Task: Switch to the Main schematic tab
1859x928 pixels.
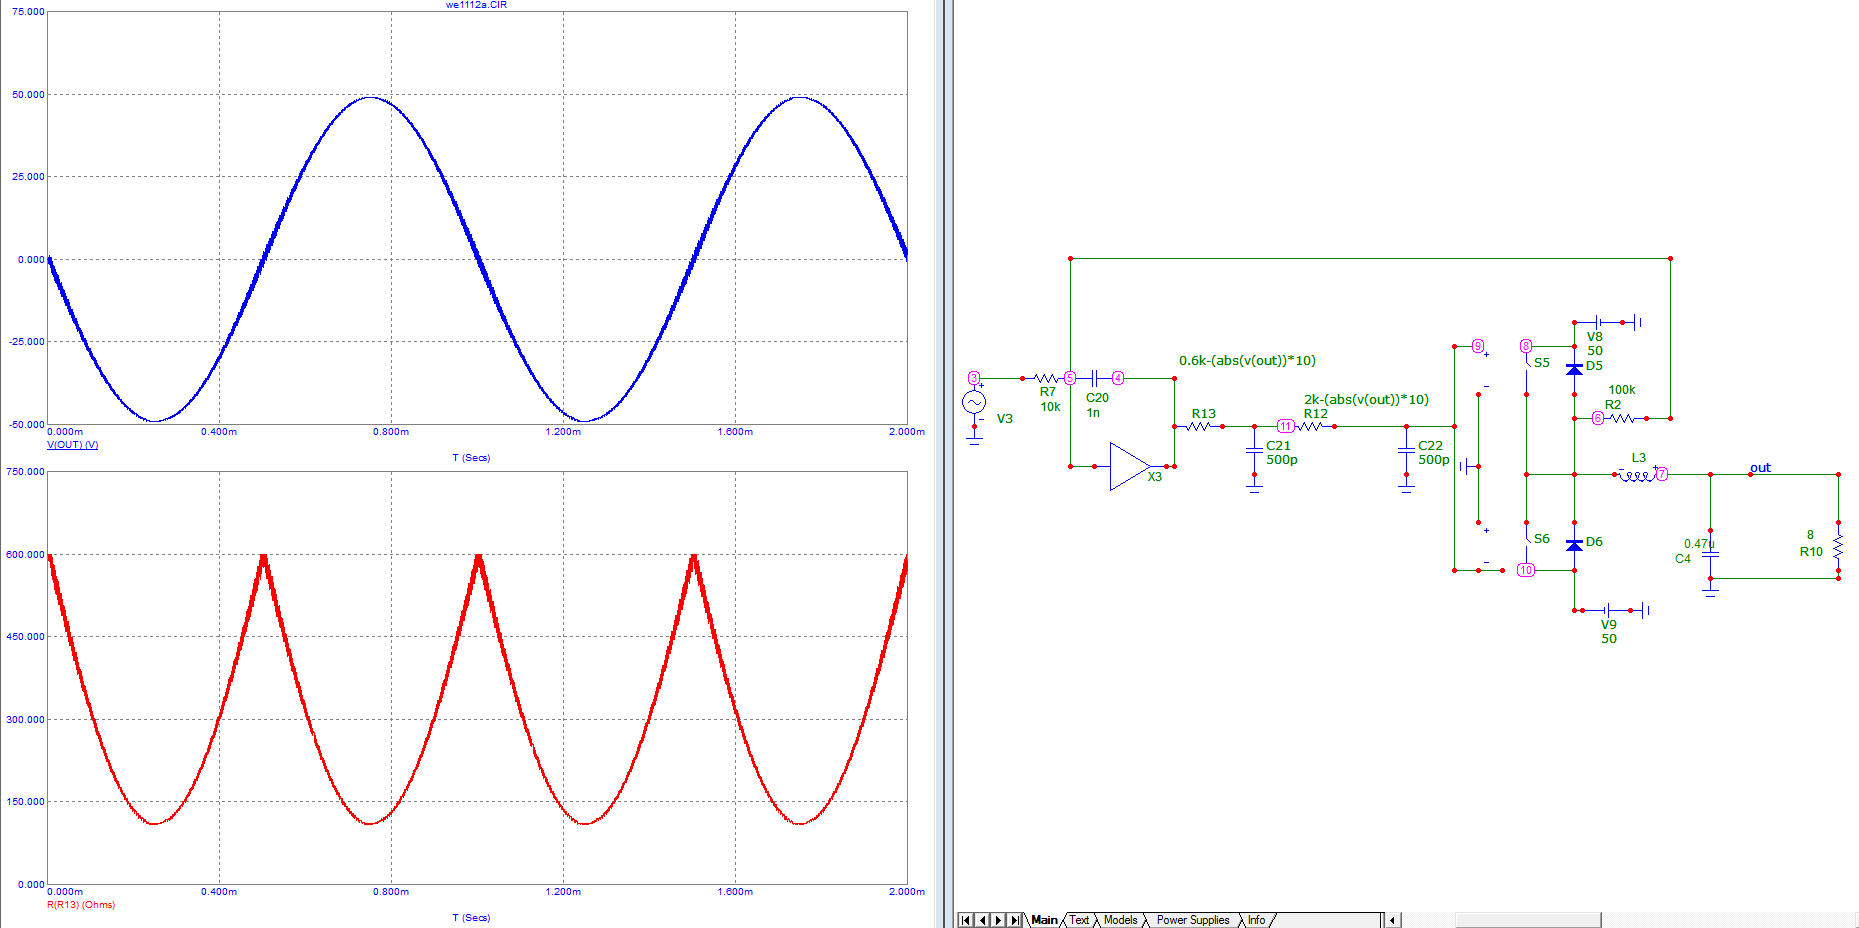Action: click(x=1044, y=920)
